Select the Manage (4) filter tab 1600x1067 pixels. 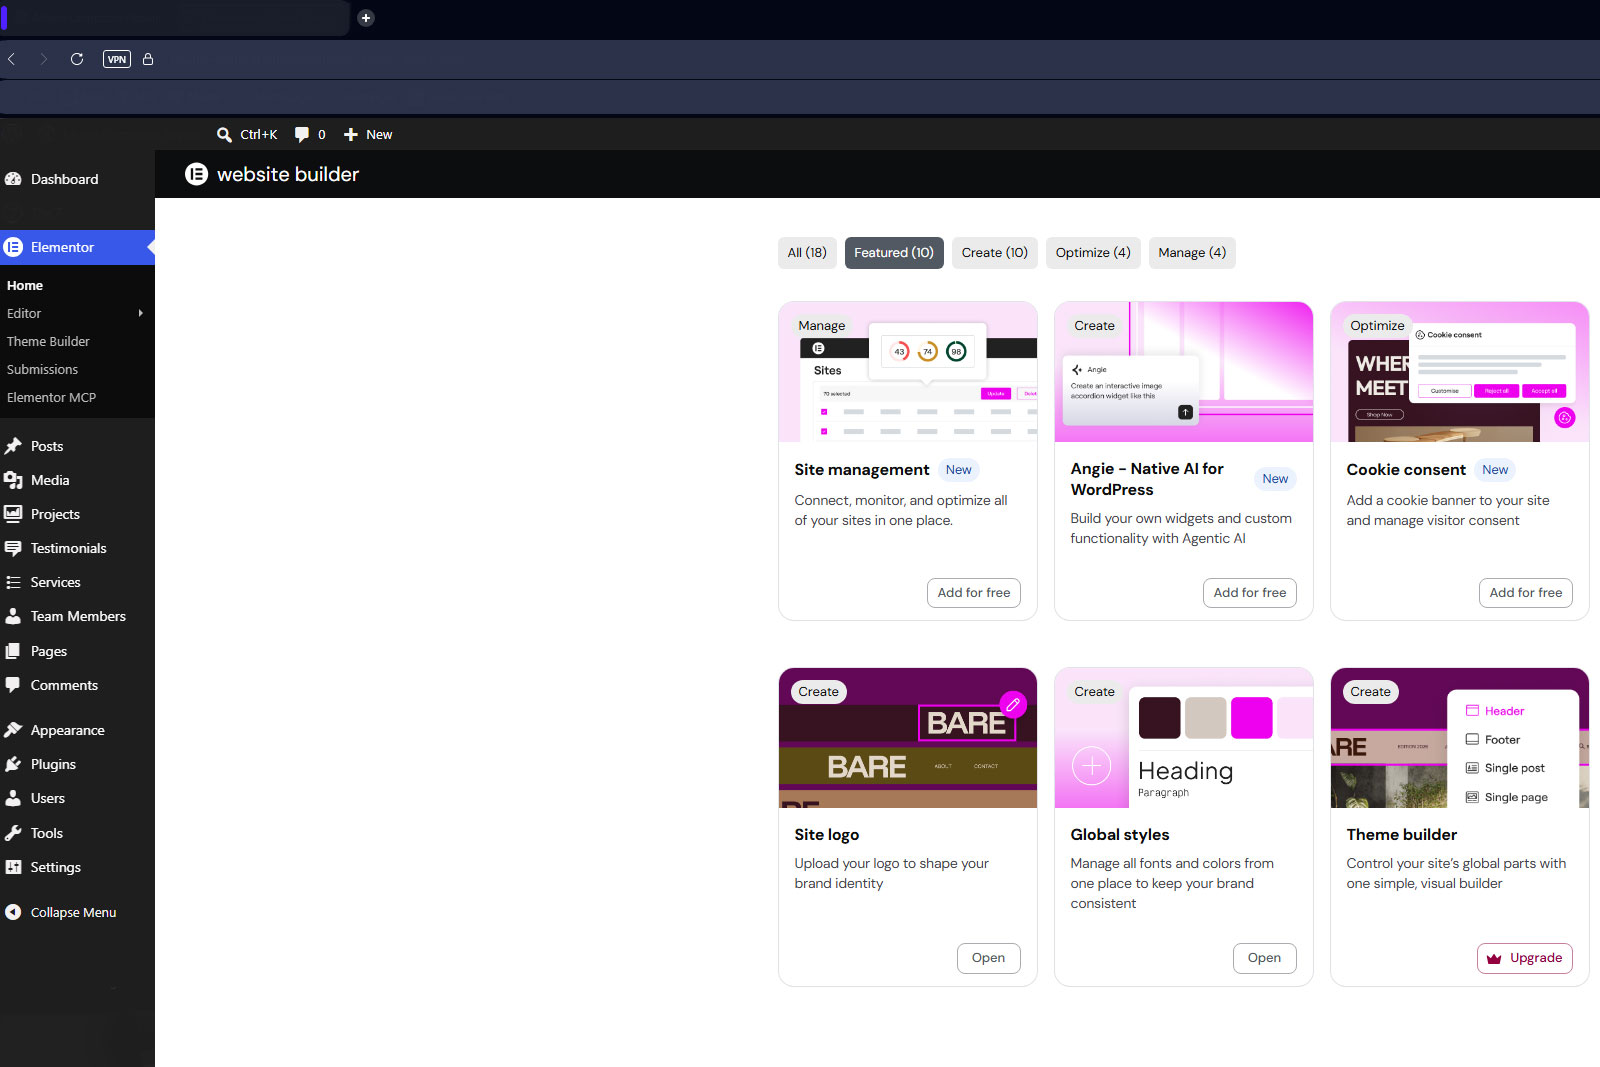1192,253
